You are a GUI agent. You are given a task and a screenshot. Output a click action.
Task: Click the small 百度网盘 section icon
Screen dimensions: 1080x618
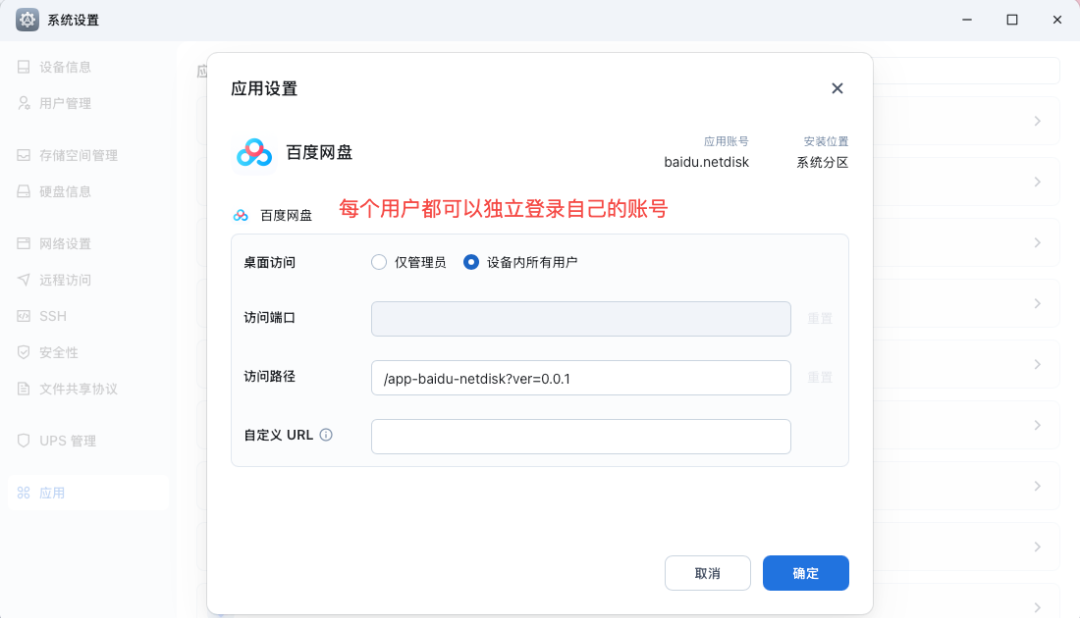point(240,216)
